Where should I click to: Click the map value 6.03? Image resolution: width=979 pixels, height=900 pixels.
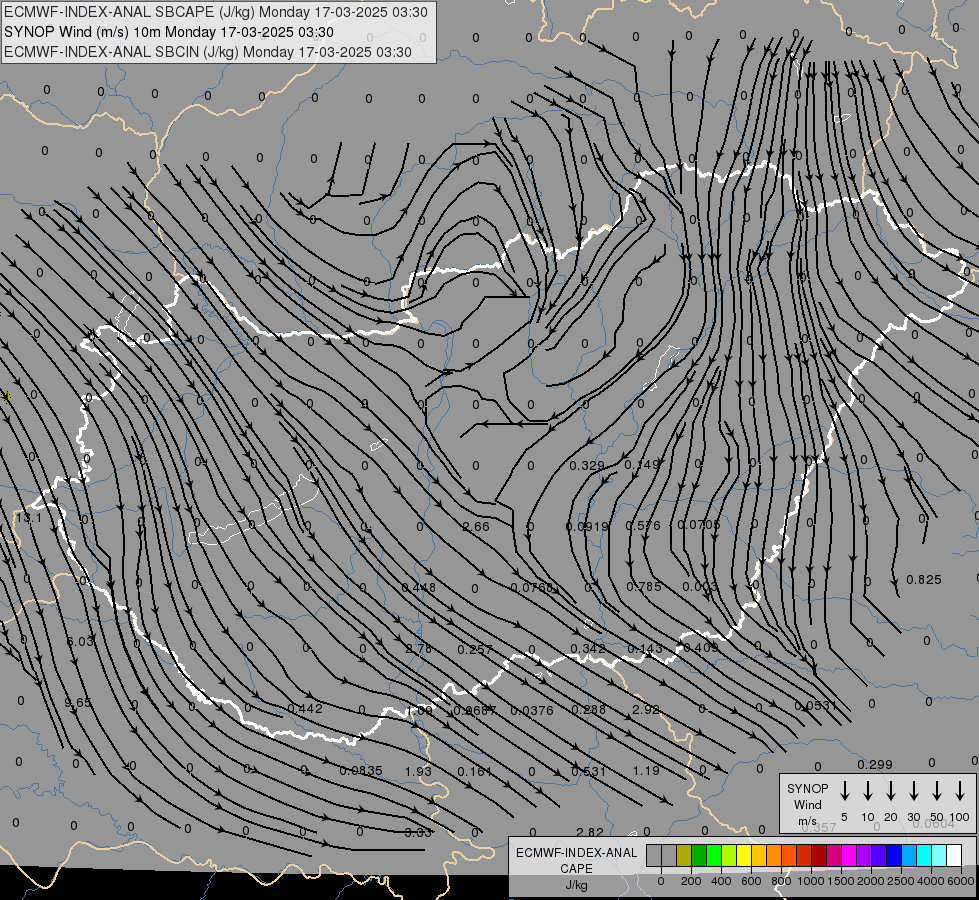[x=79, y=641]
